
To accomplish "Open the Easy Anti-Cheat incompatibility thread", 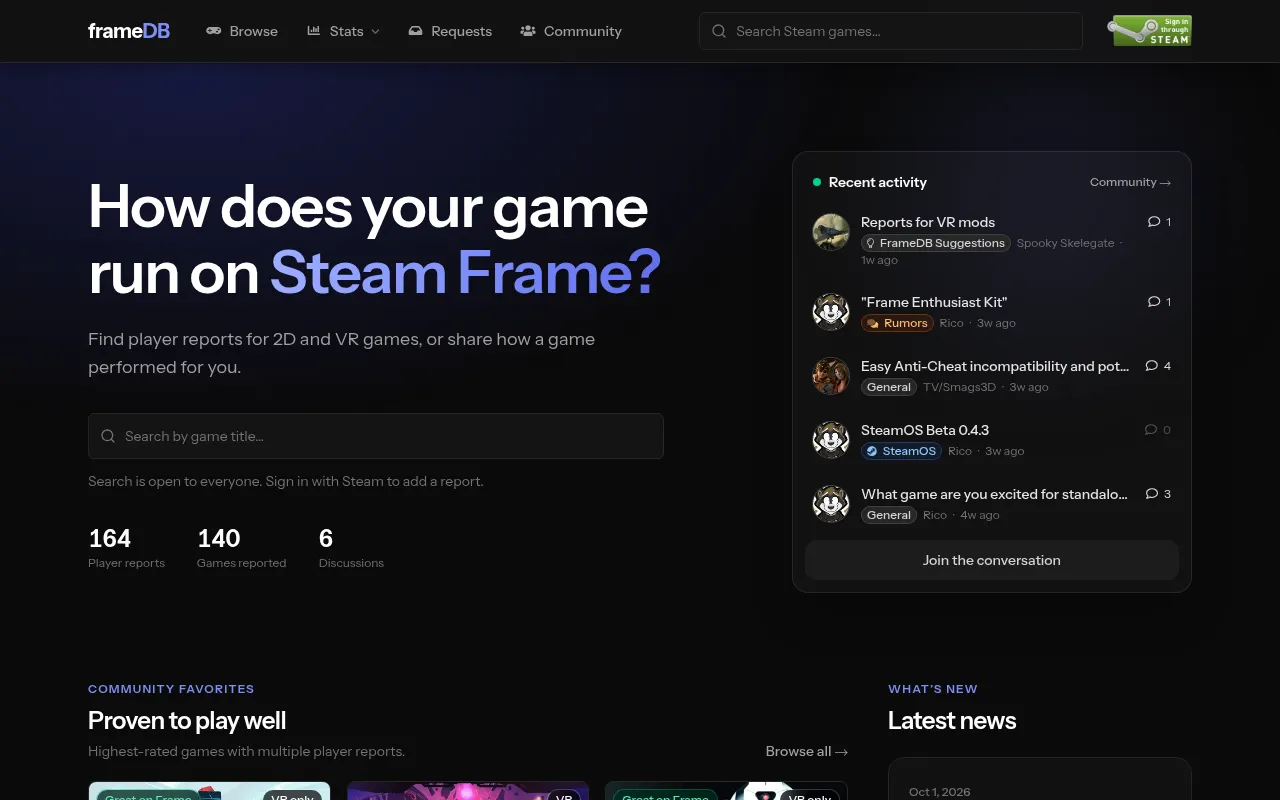I will pos(995,366).
